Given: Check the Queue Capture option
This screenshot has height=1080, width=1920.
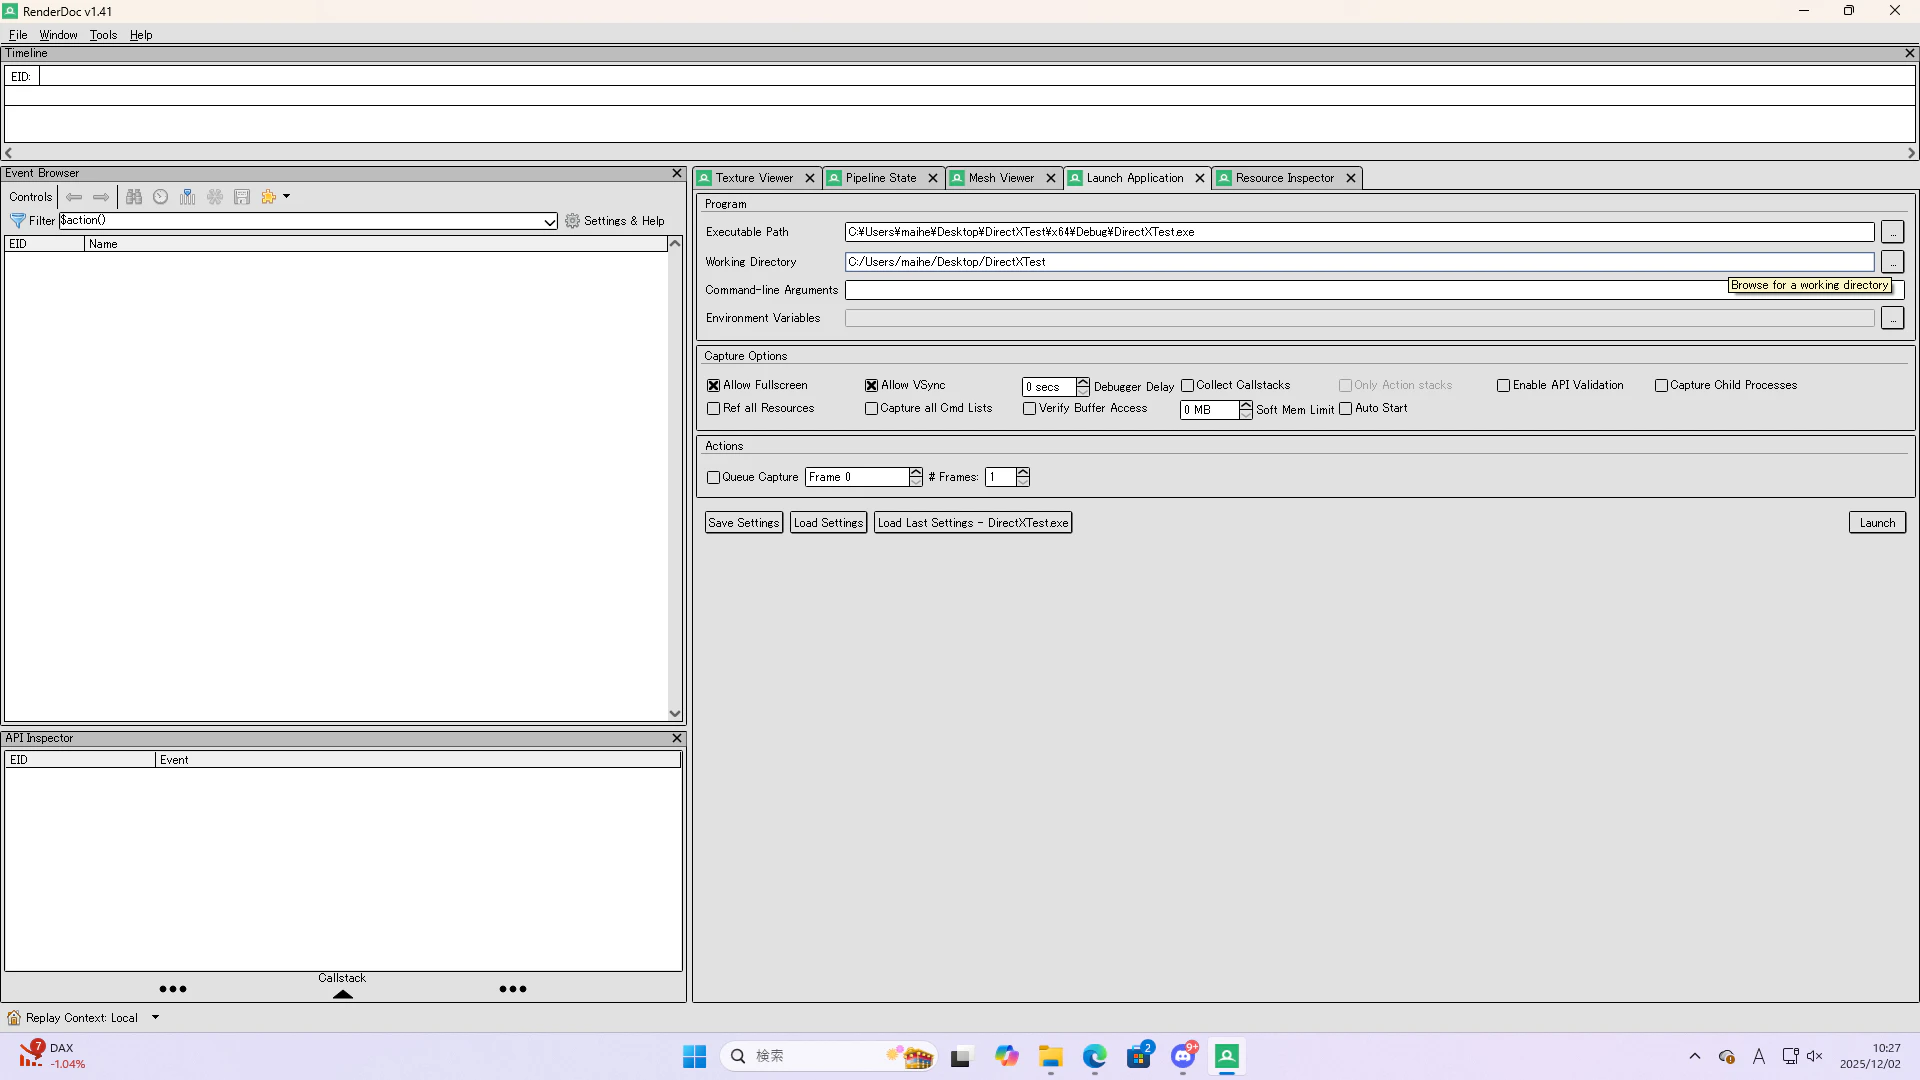Looking at the screenshot, I should 714,477.
